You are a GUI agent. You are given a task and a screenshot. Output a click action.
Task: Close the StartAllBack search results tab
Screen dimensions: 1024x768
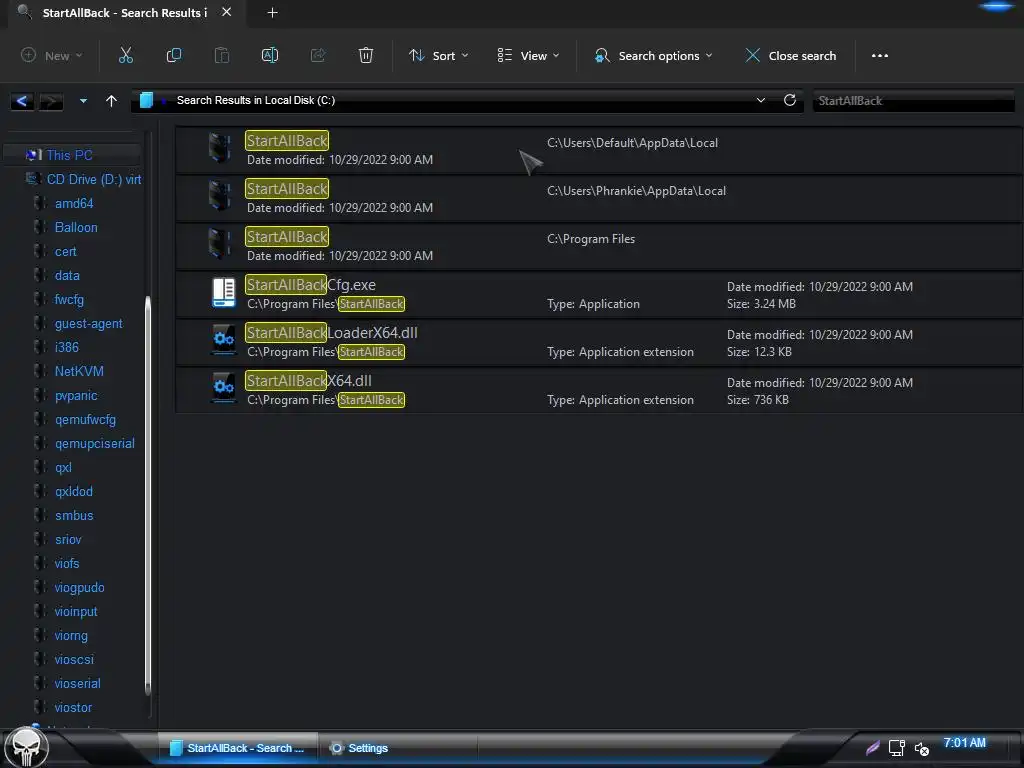click(x=227, y=12)
